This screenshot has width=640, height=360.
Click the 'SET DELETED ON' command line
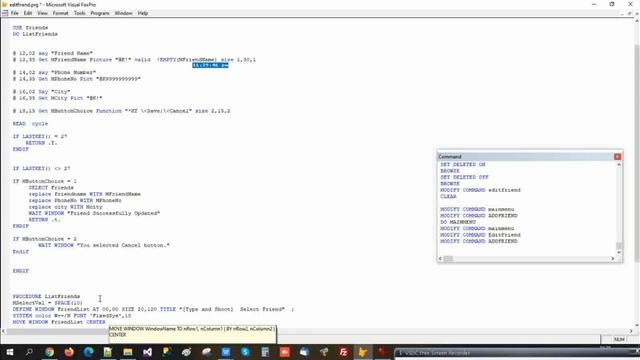point(463,164)
